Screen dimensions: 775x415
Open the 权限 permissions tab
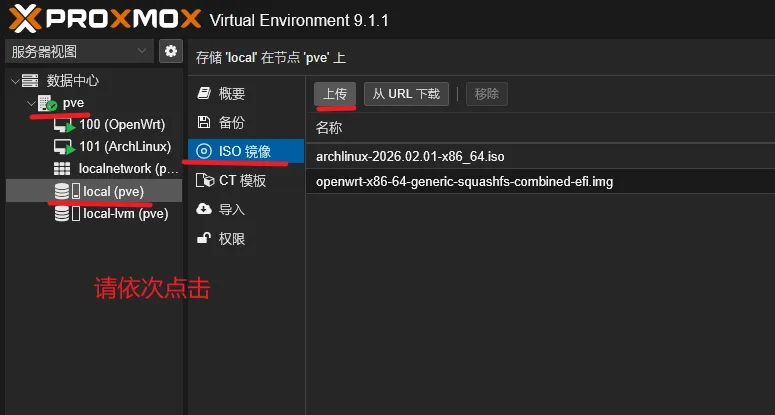click(231, 239)
